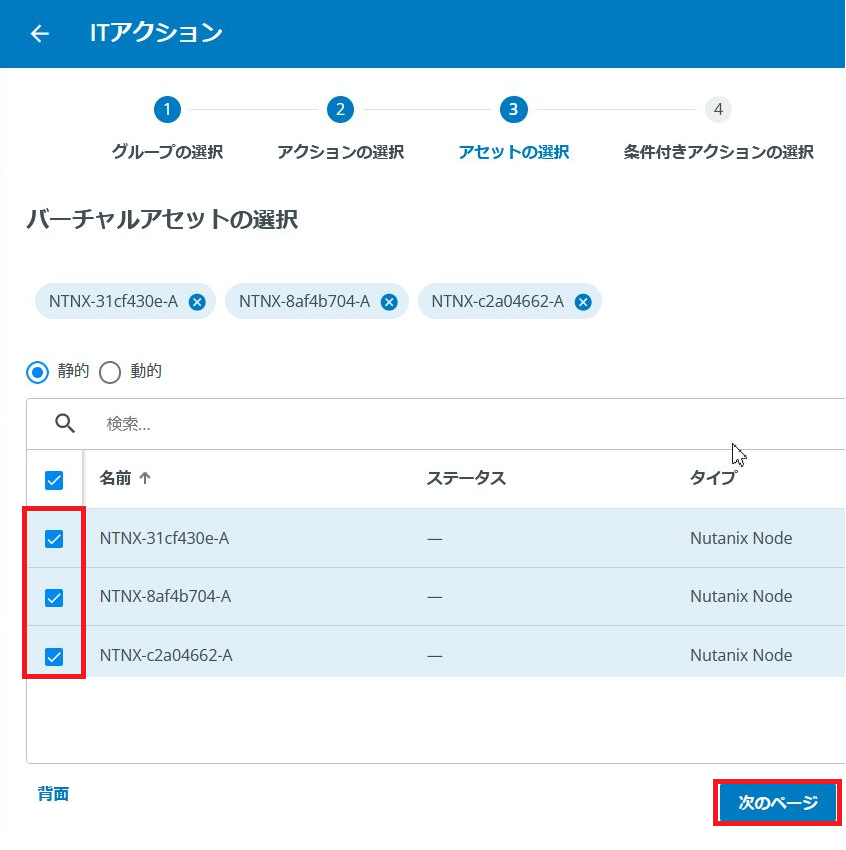Uncheck the NTNX-8af4b704-A row checkbox
This screenshot has height=850, width=846.
(54, 598)
